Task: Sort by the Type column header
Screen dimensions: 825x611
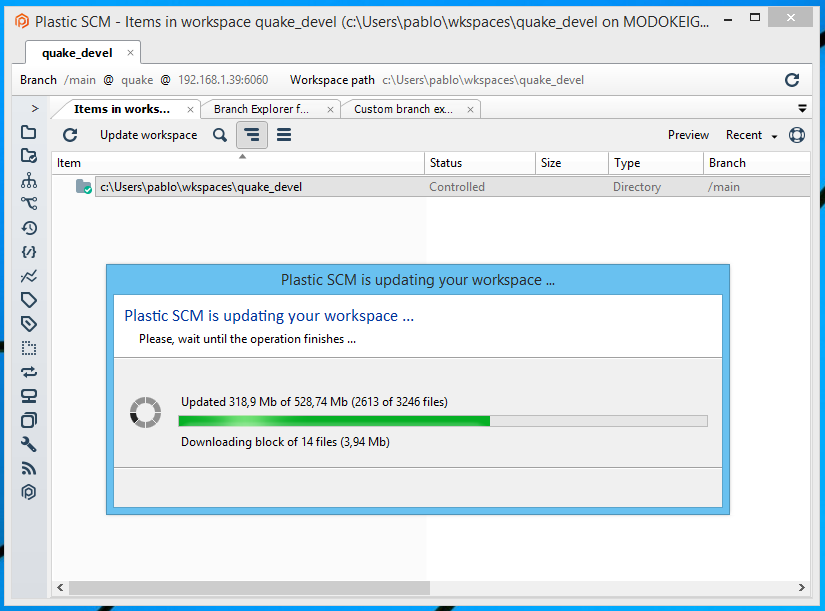Action: click(x=656, y=163)
